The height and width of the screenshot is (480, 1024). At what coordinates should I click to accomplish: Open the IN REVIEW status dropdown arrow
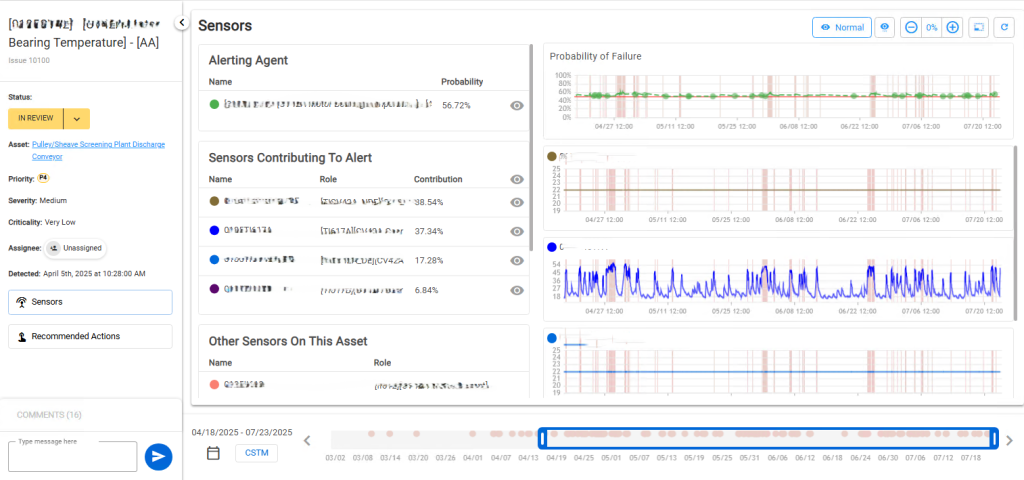pos(77,119)
